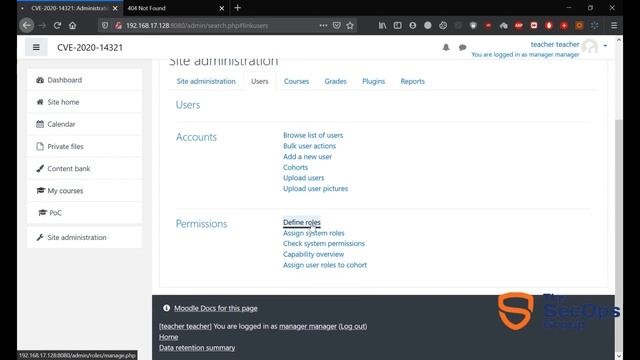Click the browser back arrow button

tap(27, 25)
